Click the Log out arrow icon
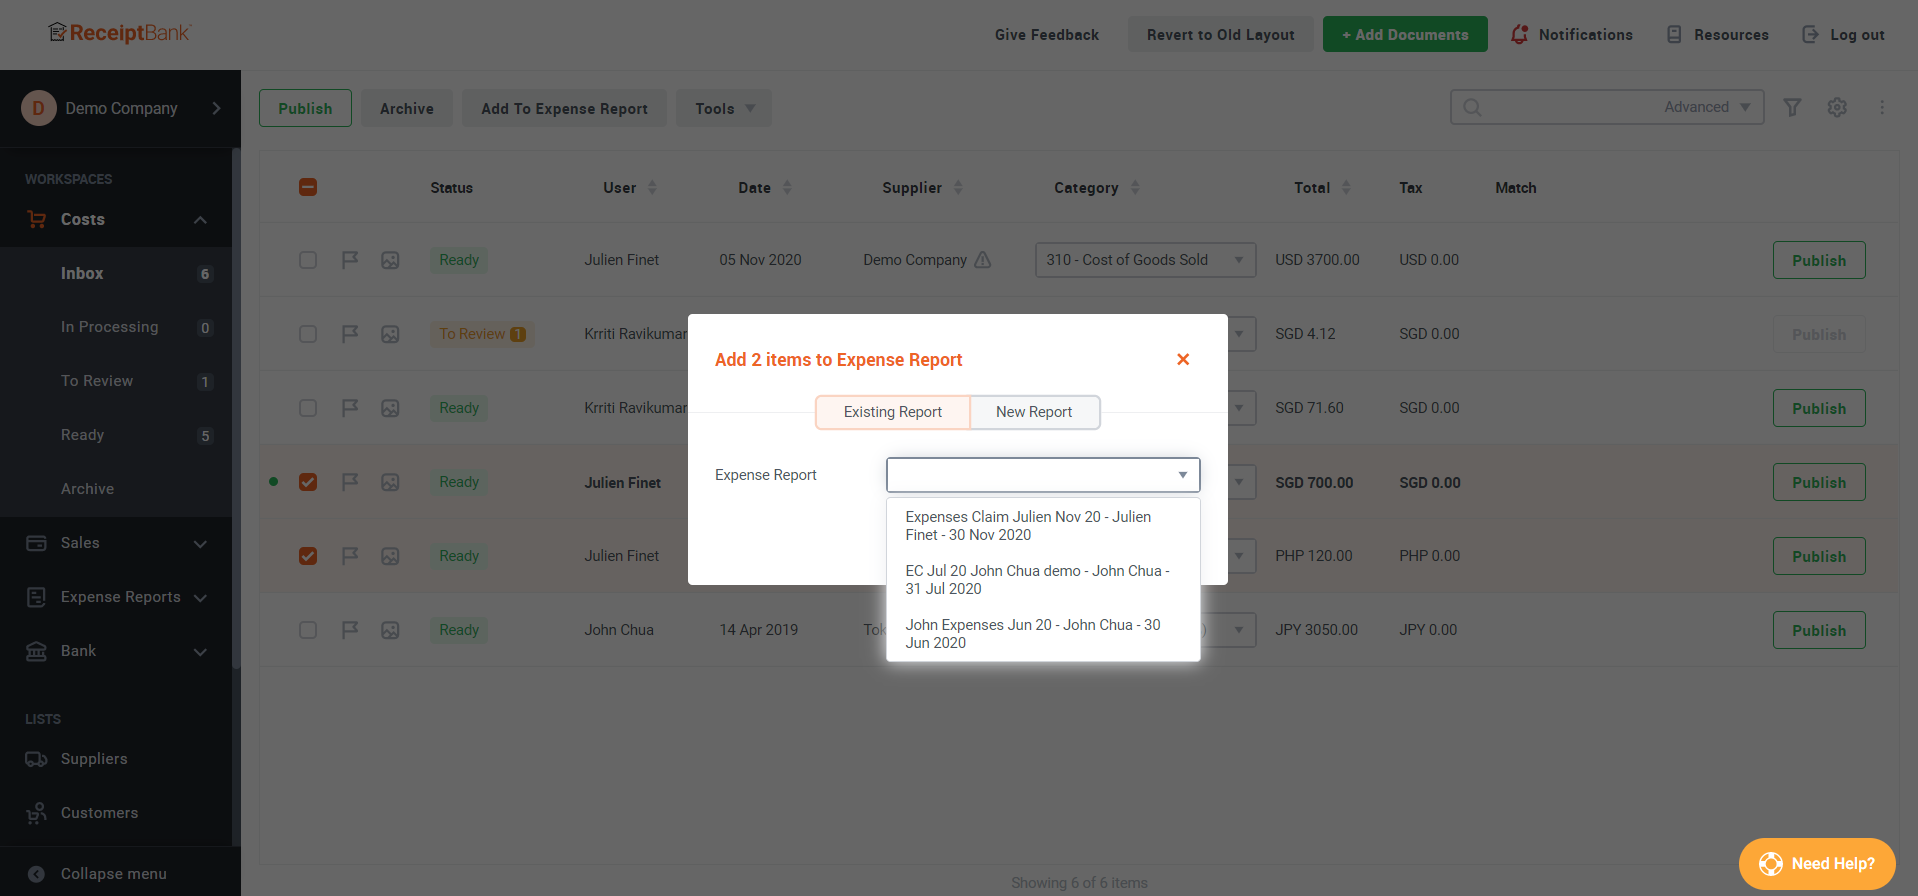 click(x=1810, y=35)
